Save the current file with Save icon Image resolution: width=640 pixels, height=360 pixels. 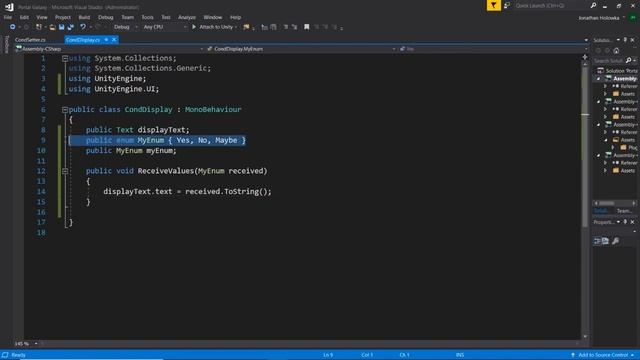61,27
